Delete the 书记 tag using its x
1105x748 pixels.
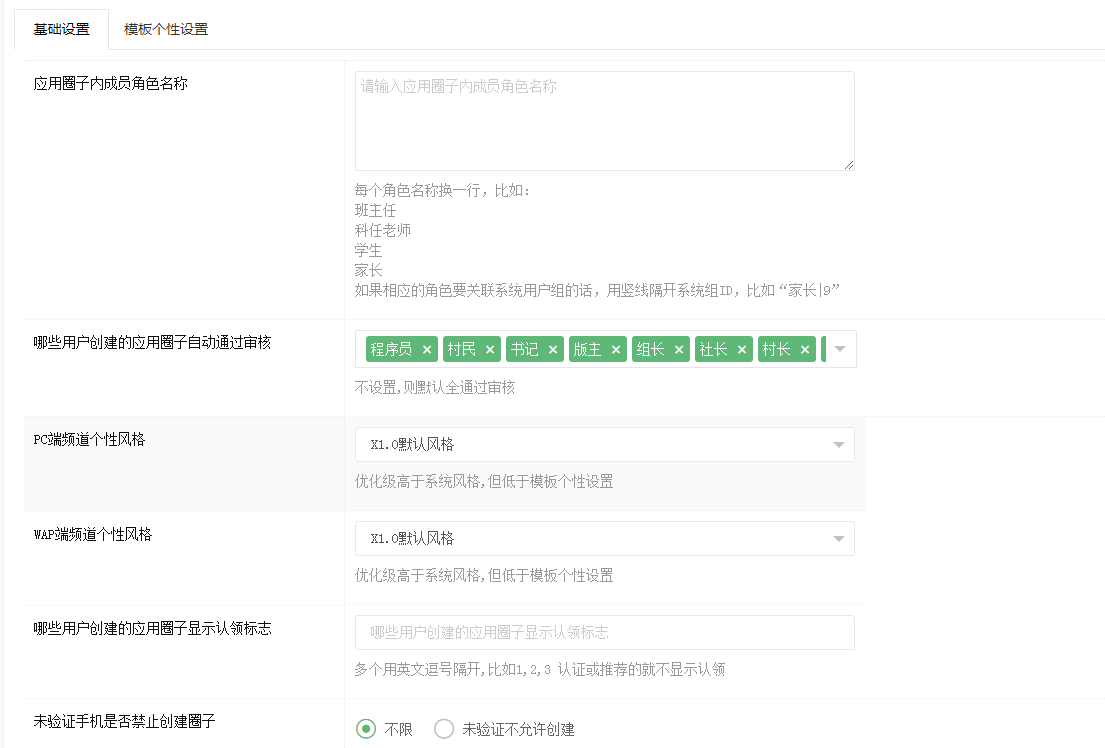pos(553,350)
